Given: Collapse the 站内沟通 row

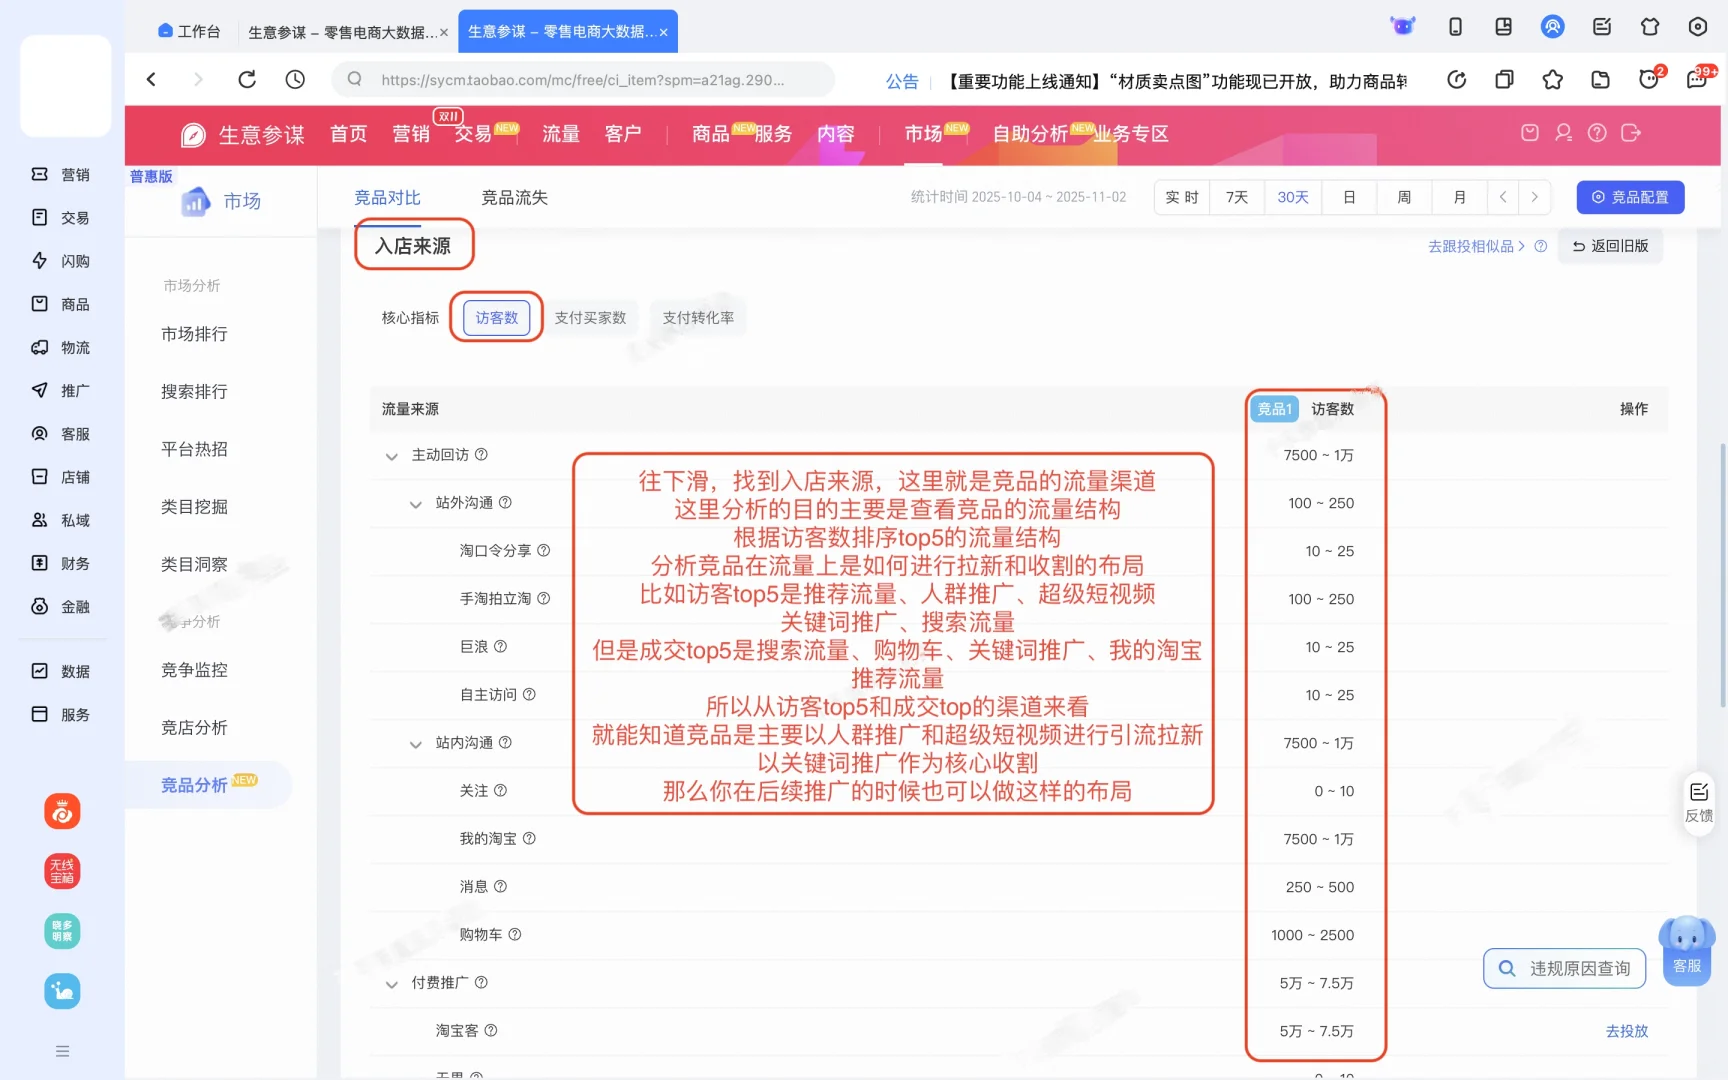Looking at the screenshot, I should tap(415, 744).
